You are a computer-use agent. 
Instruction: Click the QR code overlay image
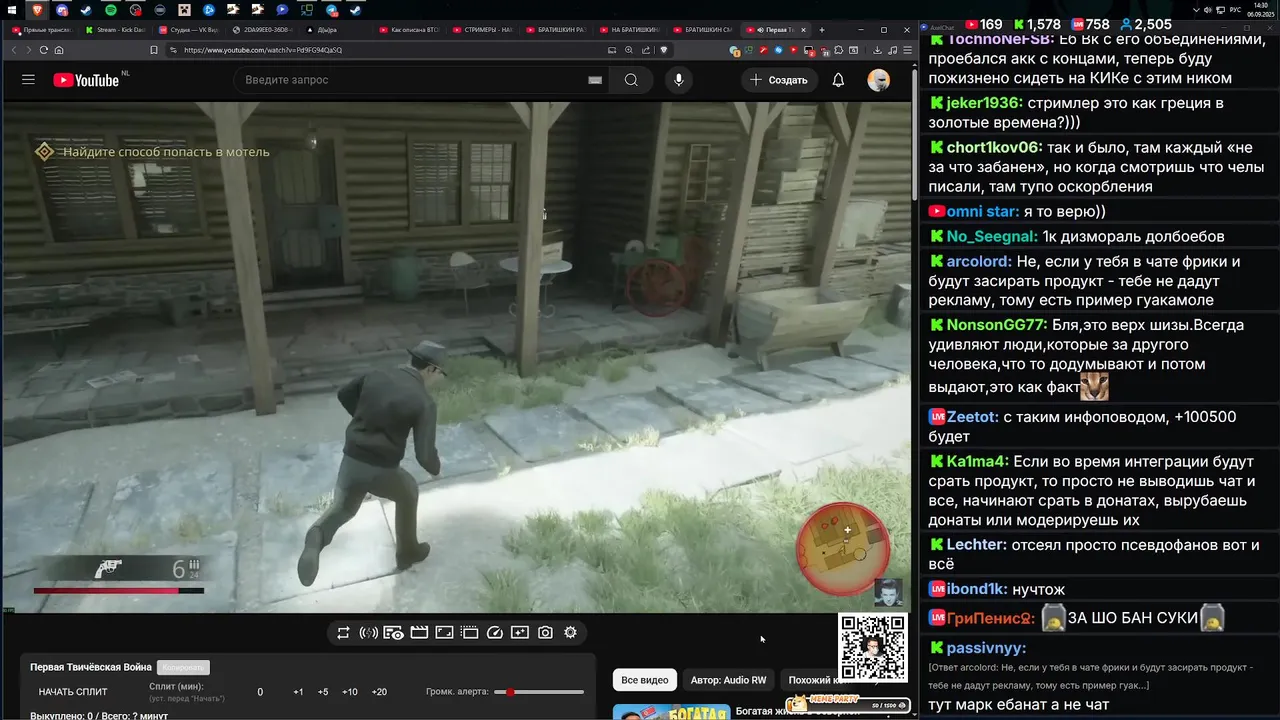click(x=873, y=649)
